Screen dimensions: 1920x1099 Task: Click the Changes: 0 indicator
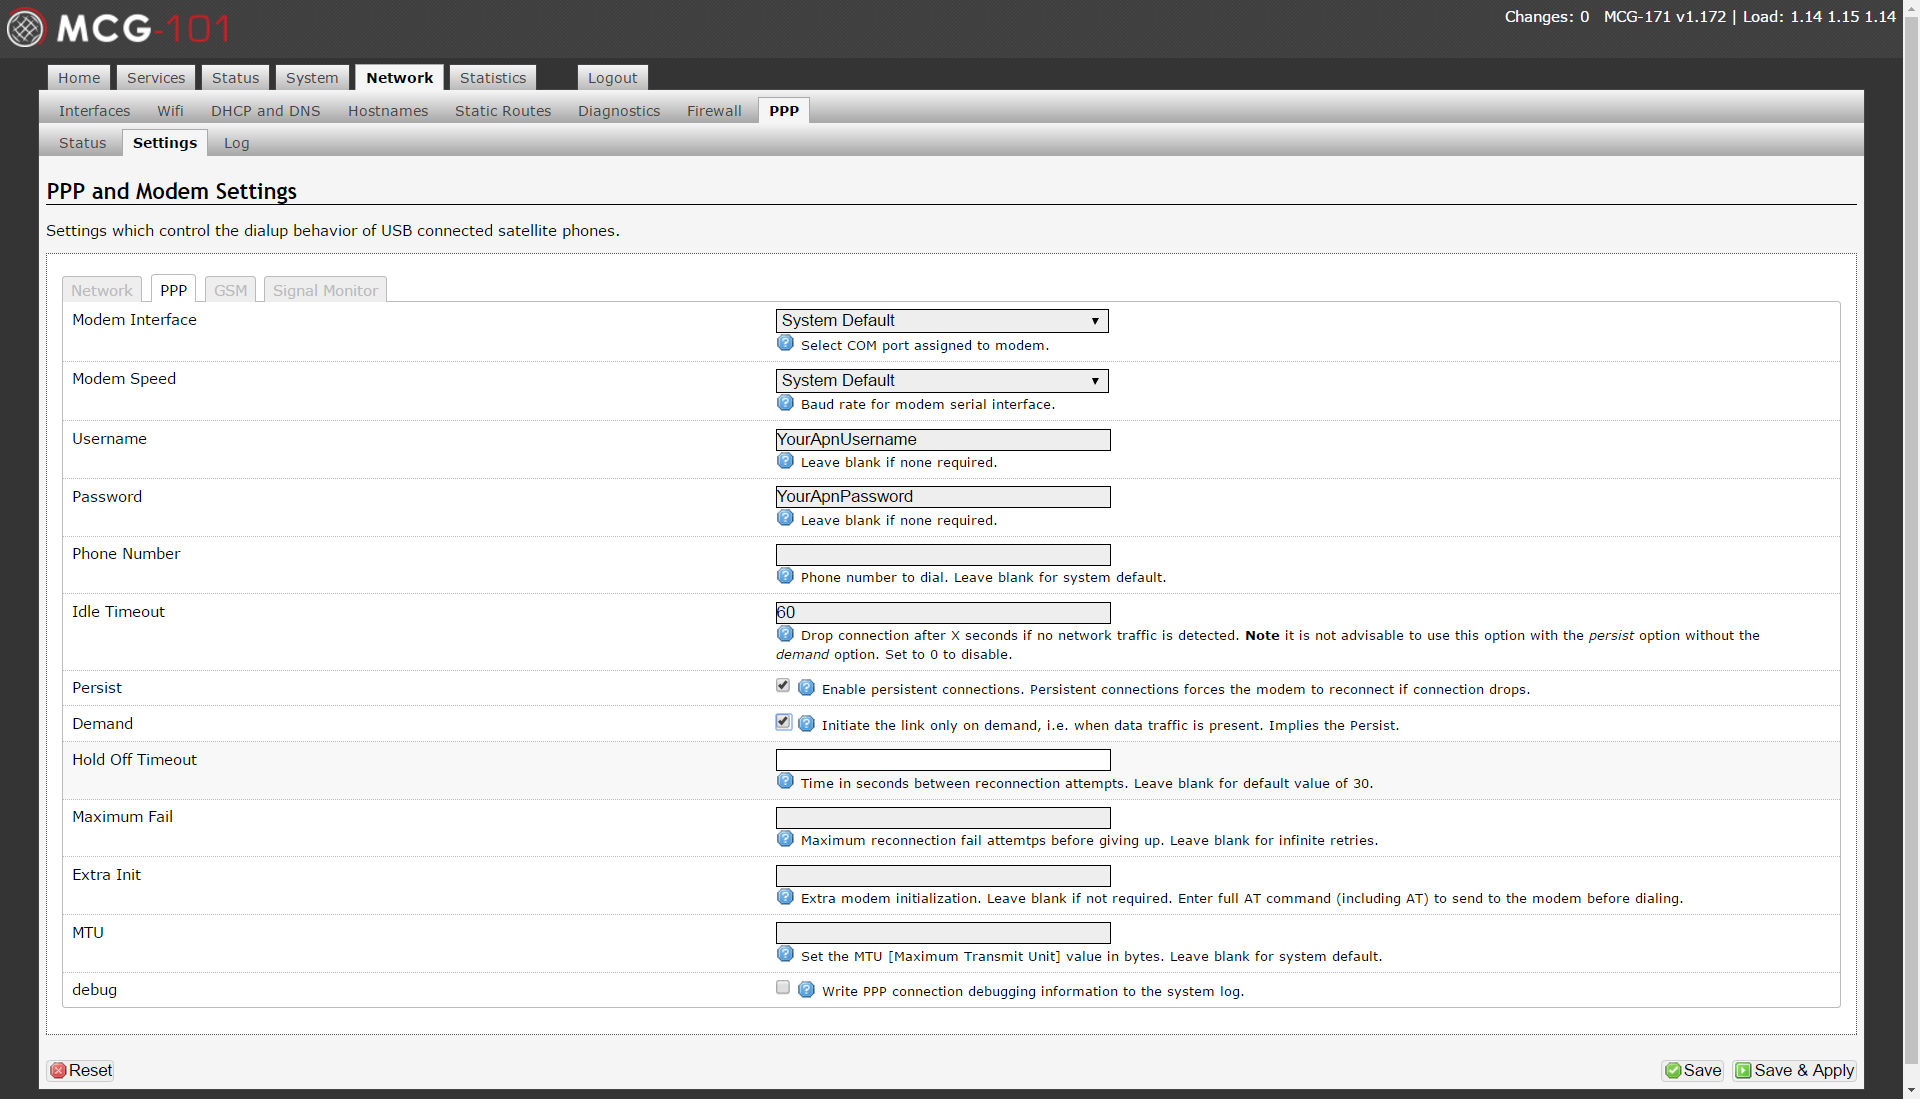[1546, 17]
